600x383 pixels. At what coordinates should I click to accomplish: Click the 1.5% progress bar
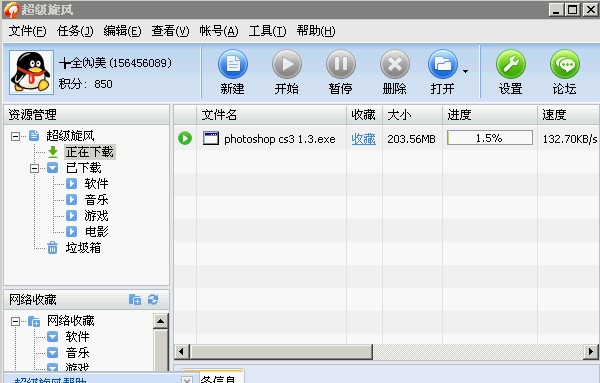click(x=490, y=138)
